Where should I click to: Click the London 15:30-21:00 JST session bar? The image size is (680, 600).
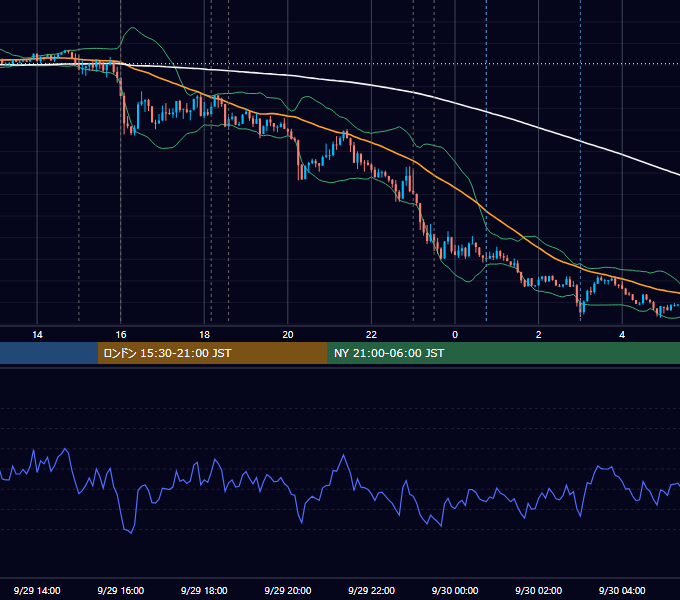[212, 353]
